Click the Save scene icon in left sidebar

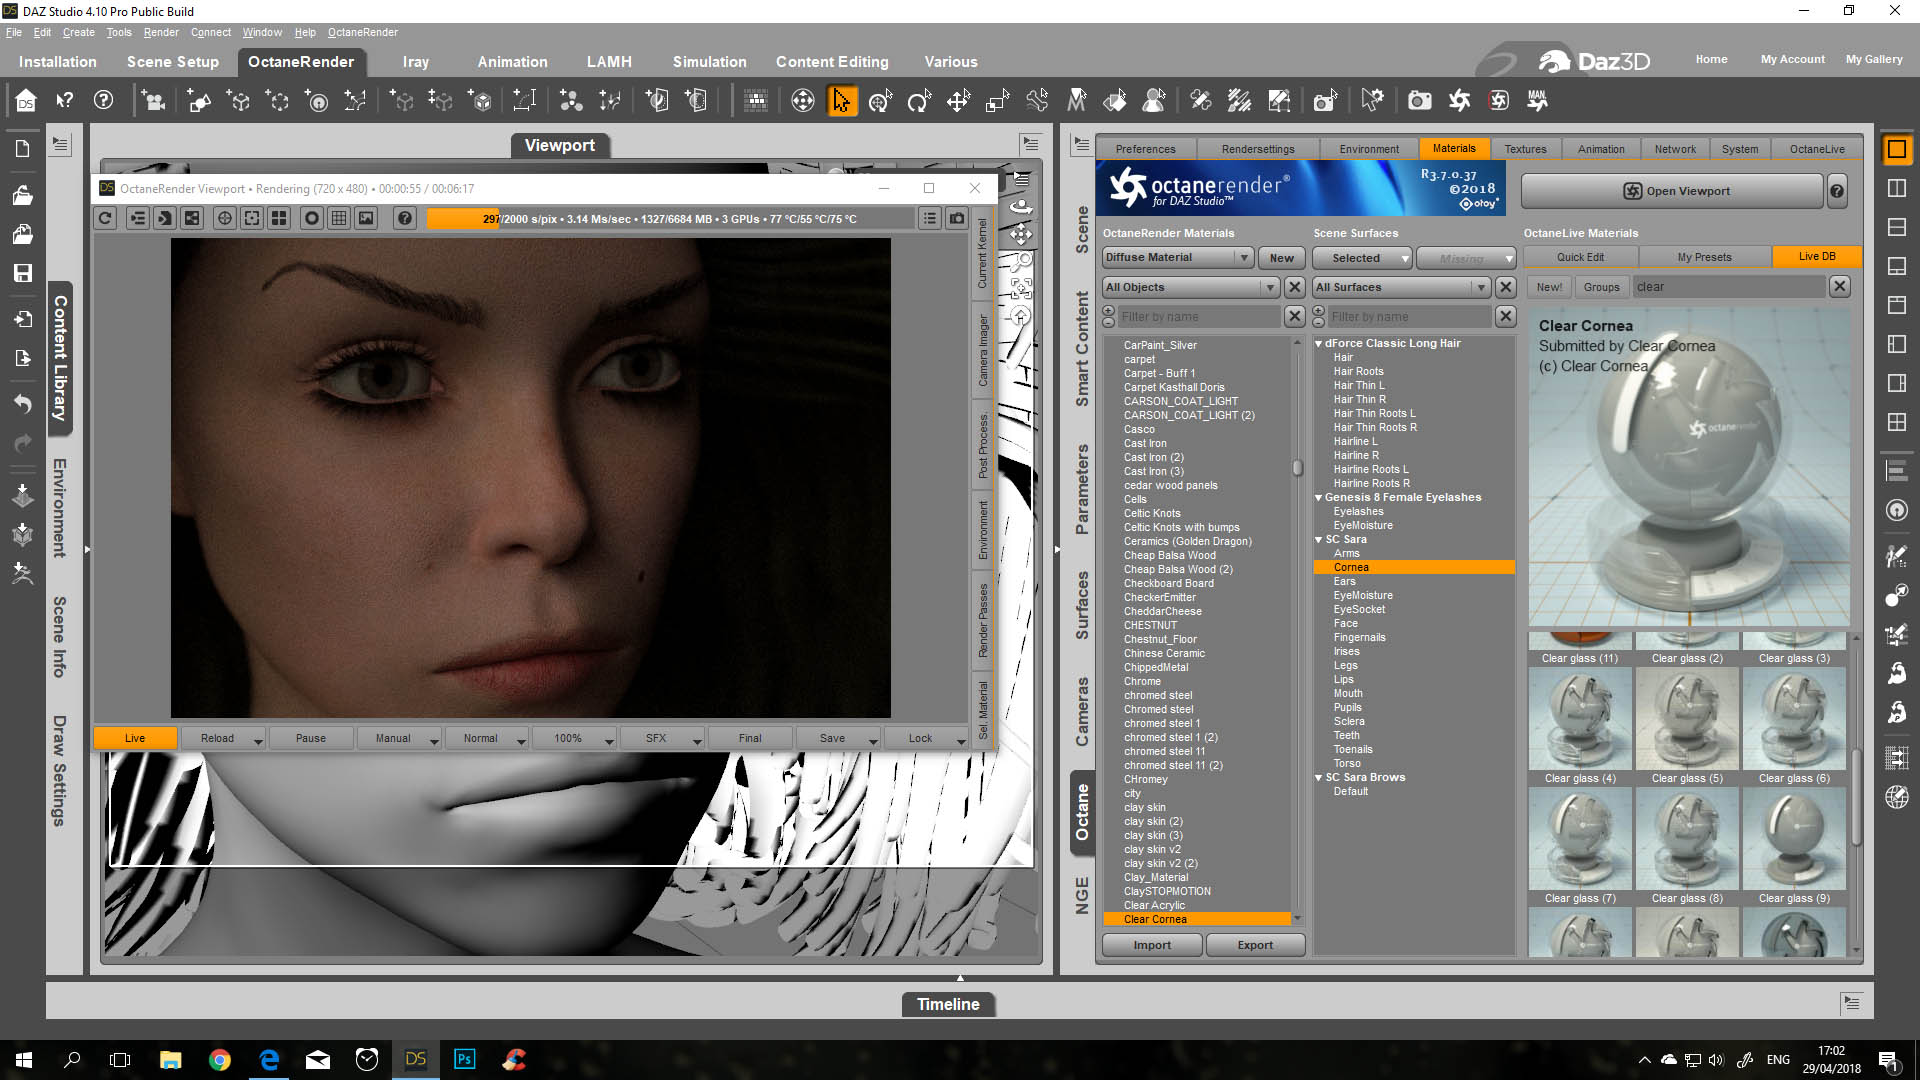(23, 273)
